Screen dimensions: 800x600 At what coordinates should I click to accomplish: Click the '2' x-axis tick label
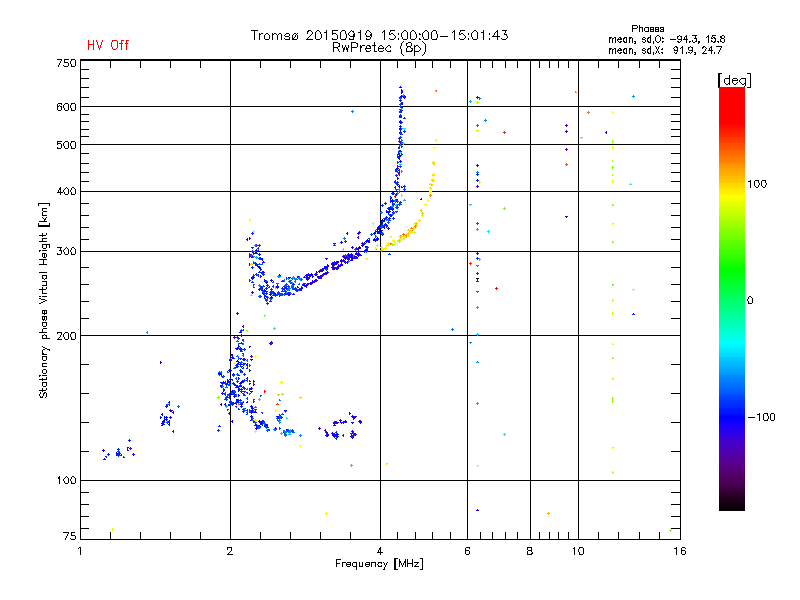coord(230,551)
